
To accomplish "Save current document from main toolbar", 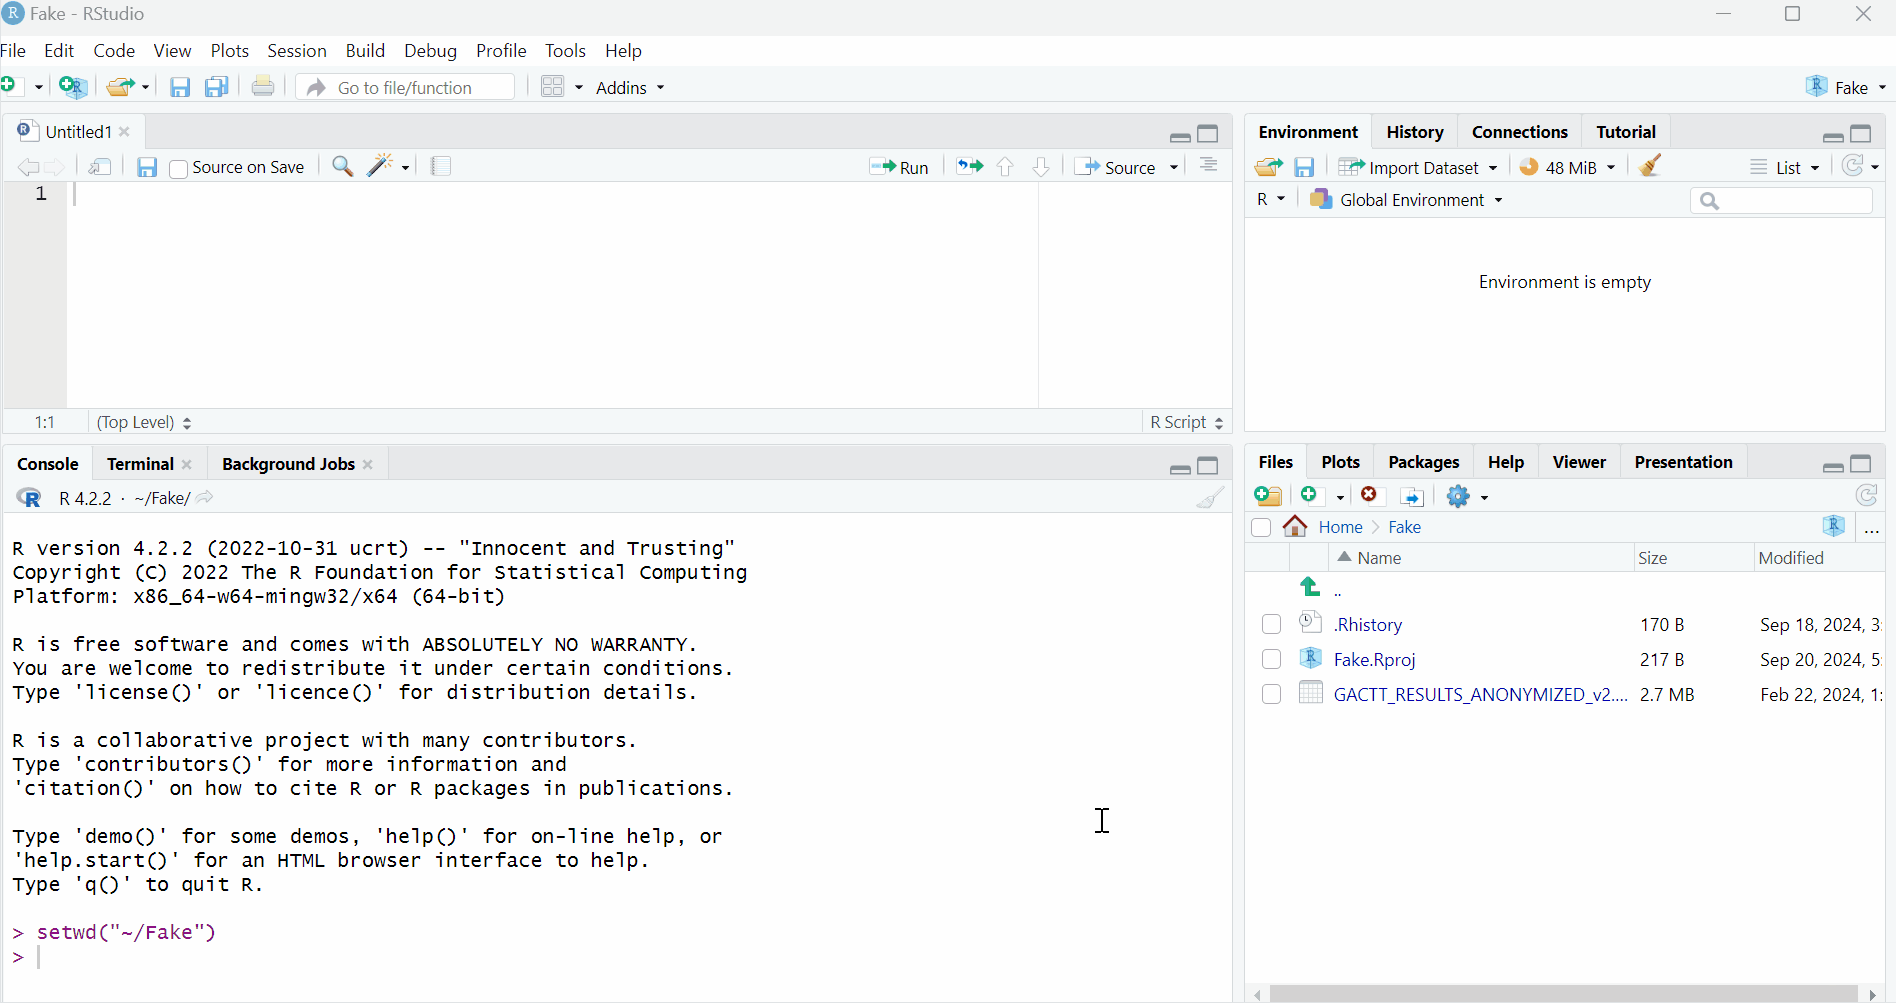I will (x=180, y=87).
